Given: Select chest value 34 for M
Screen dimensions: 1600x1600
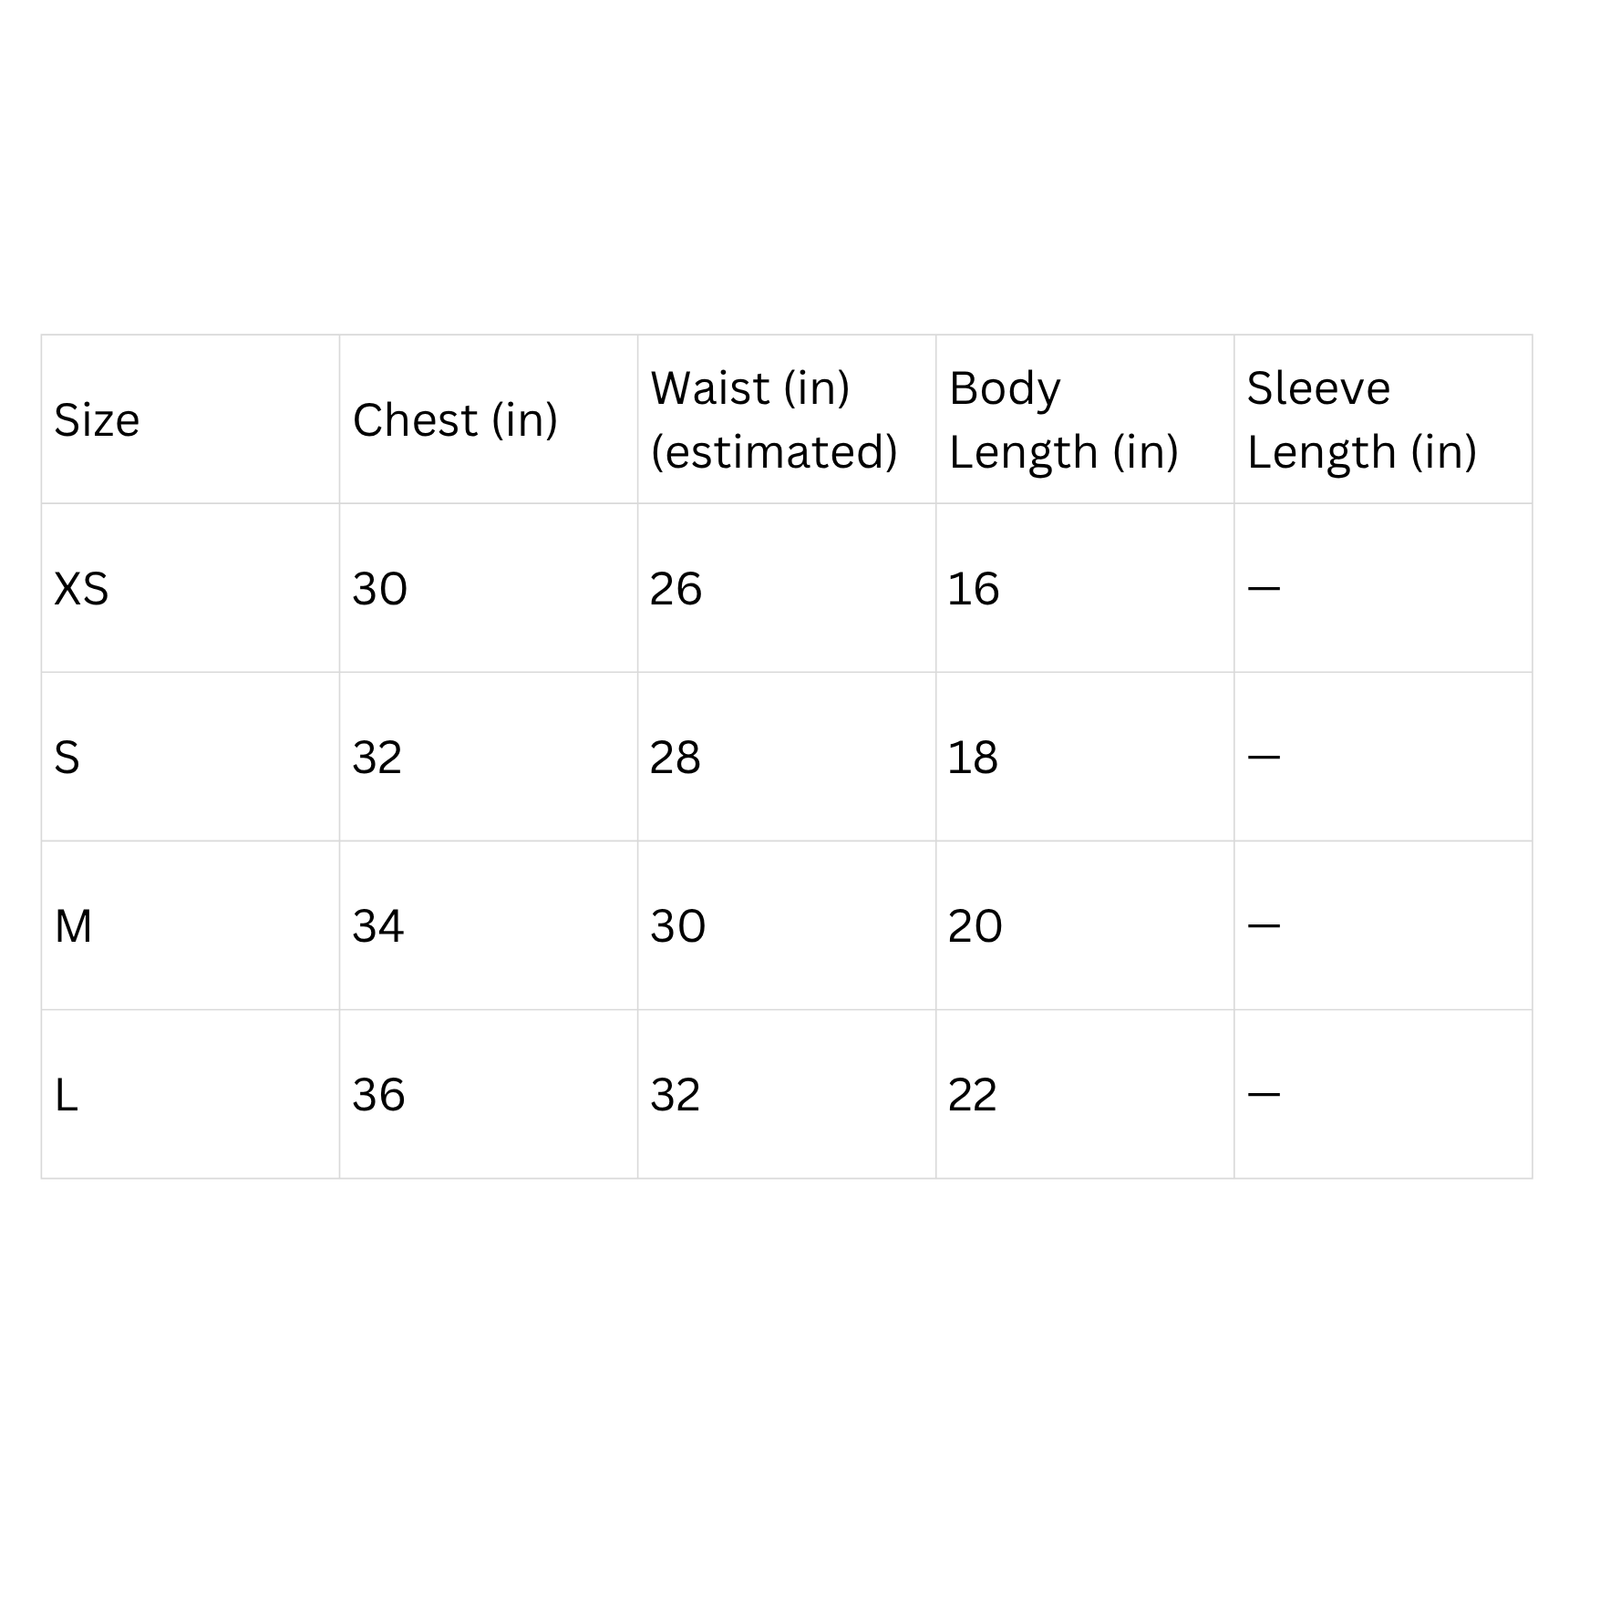Looking at the screenshot, I should (378, 927).
